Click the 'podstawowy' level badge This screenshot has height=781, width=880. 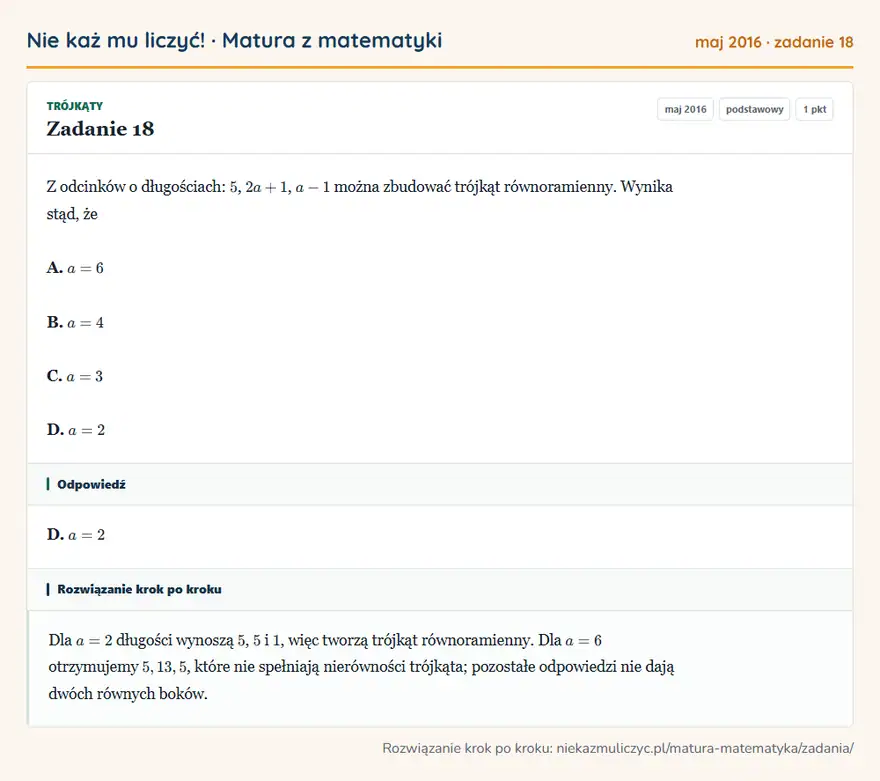point(754,109)
